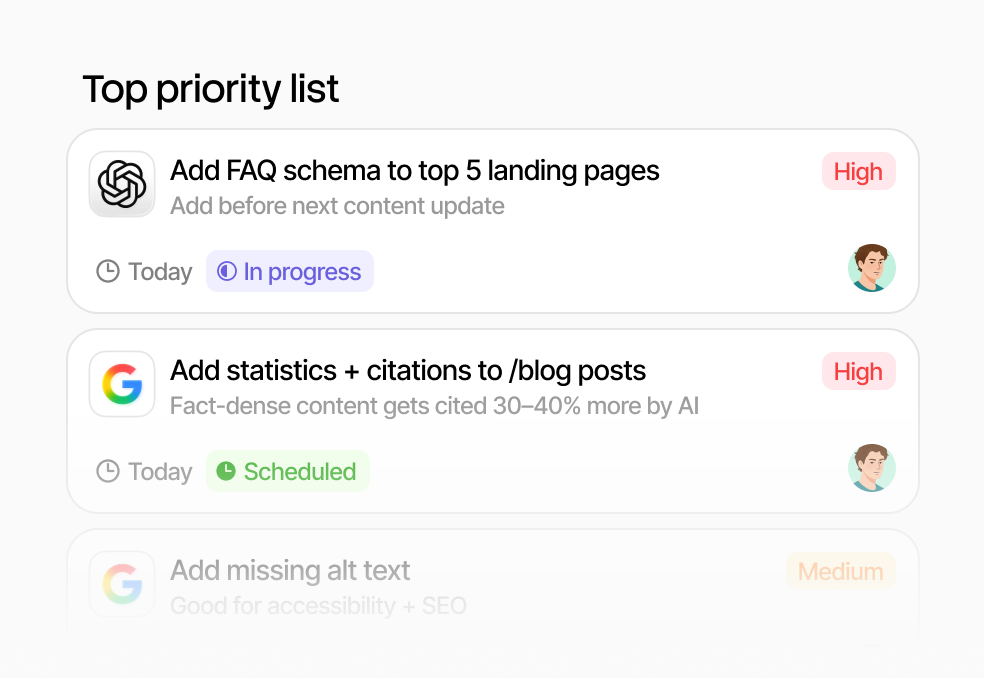Click the Medium priority label on the alt text task
This screenshot has width=984, height=678.
(x=841, y=571)
